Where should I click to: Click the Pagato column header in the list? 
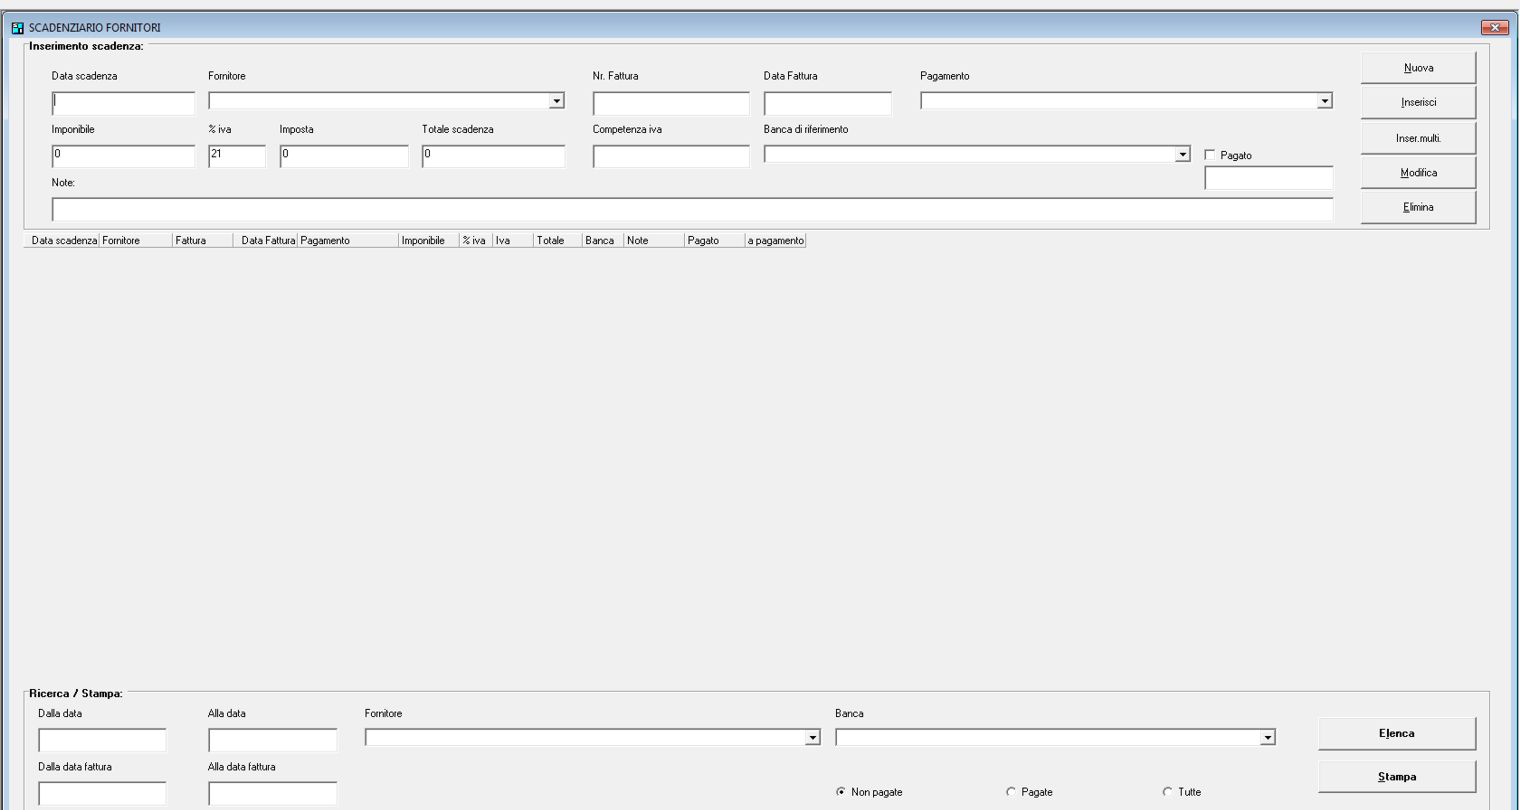[715, 241]
